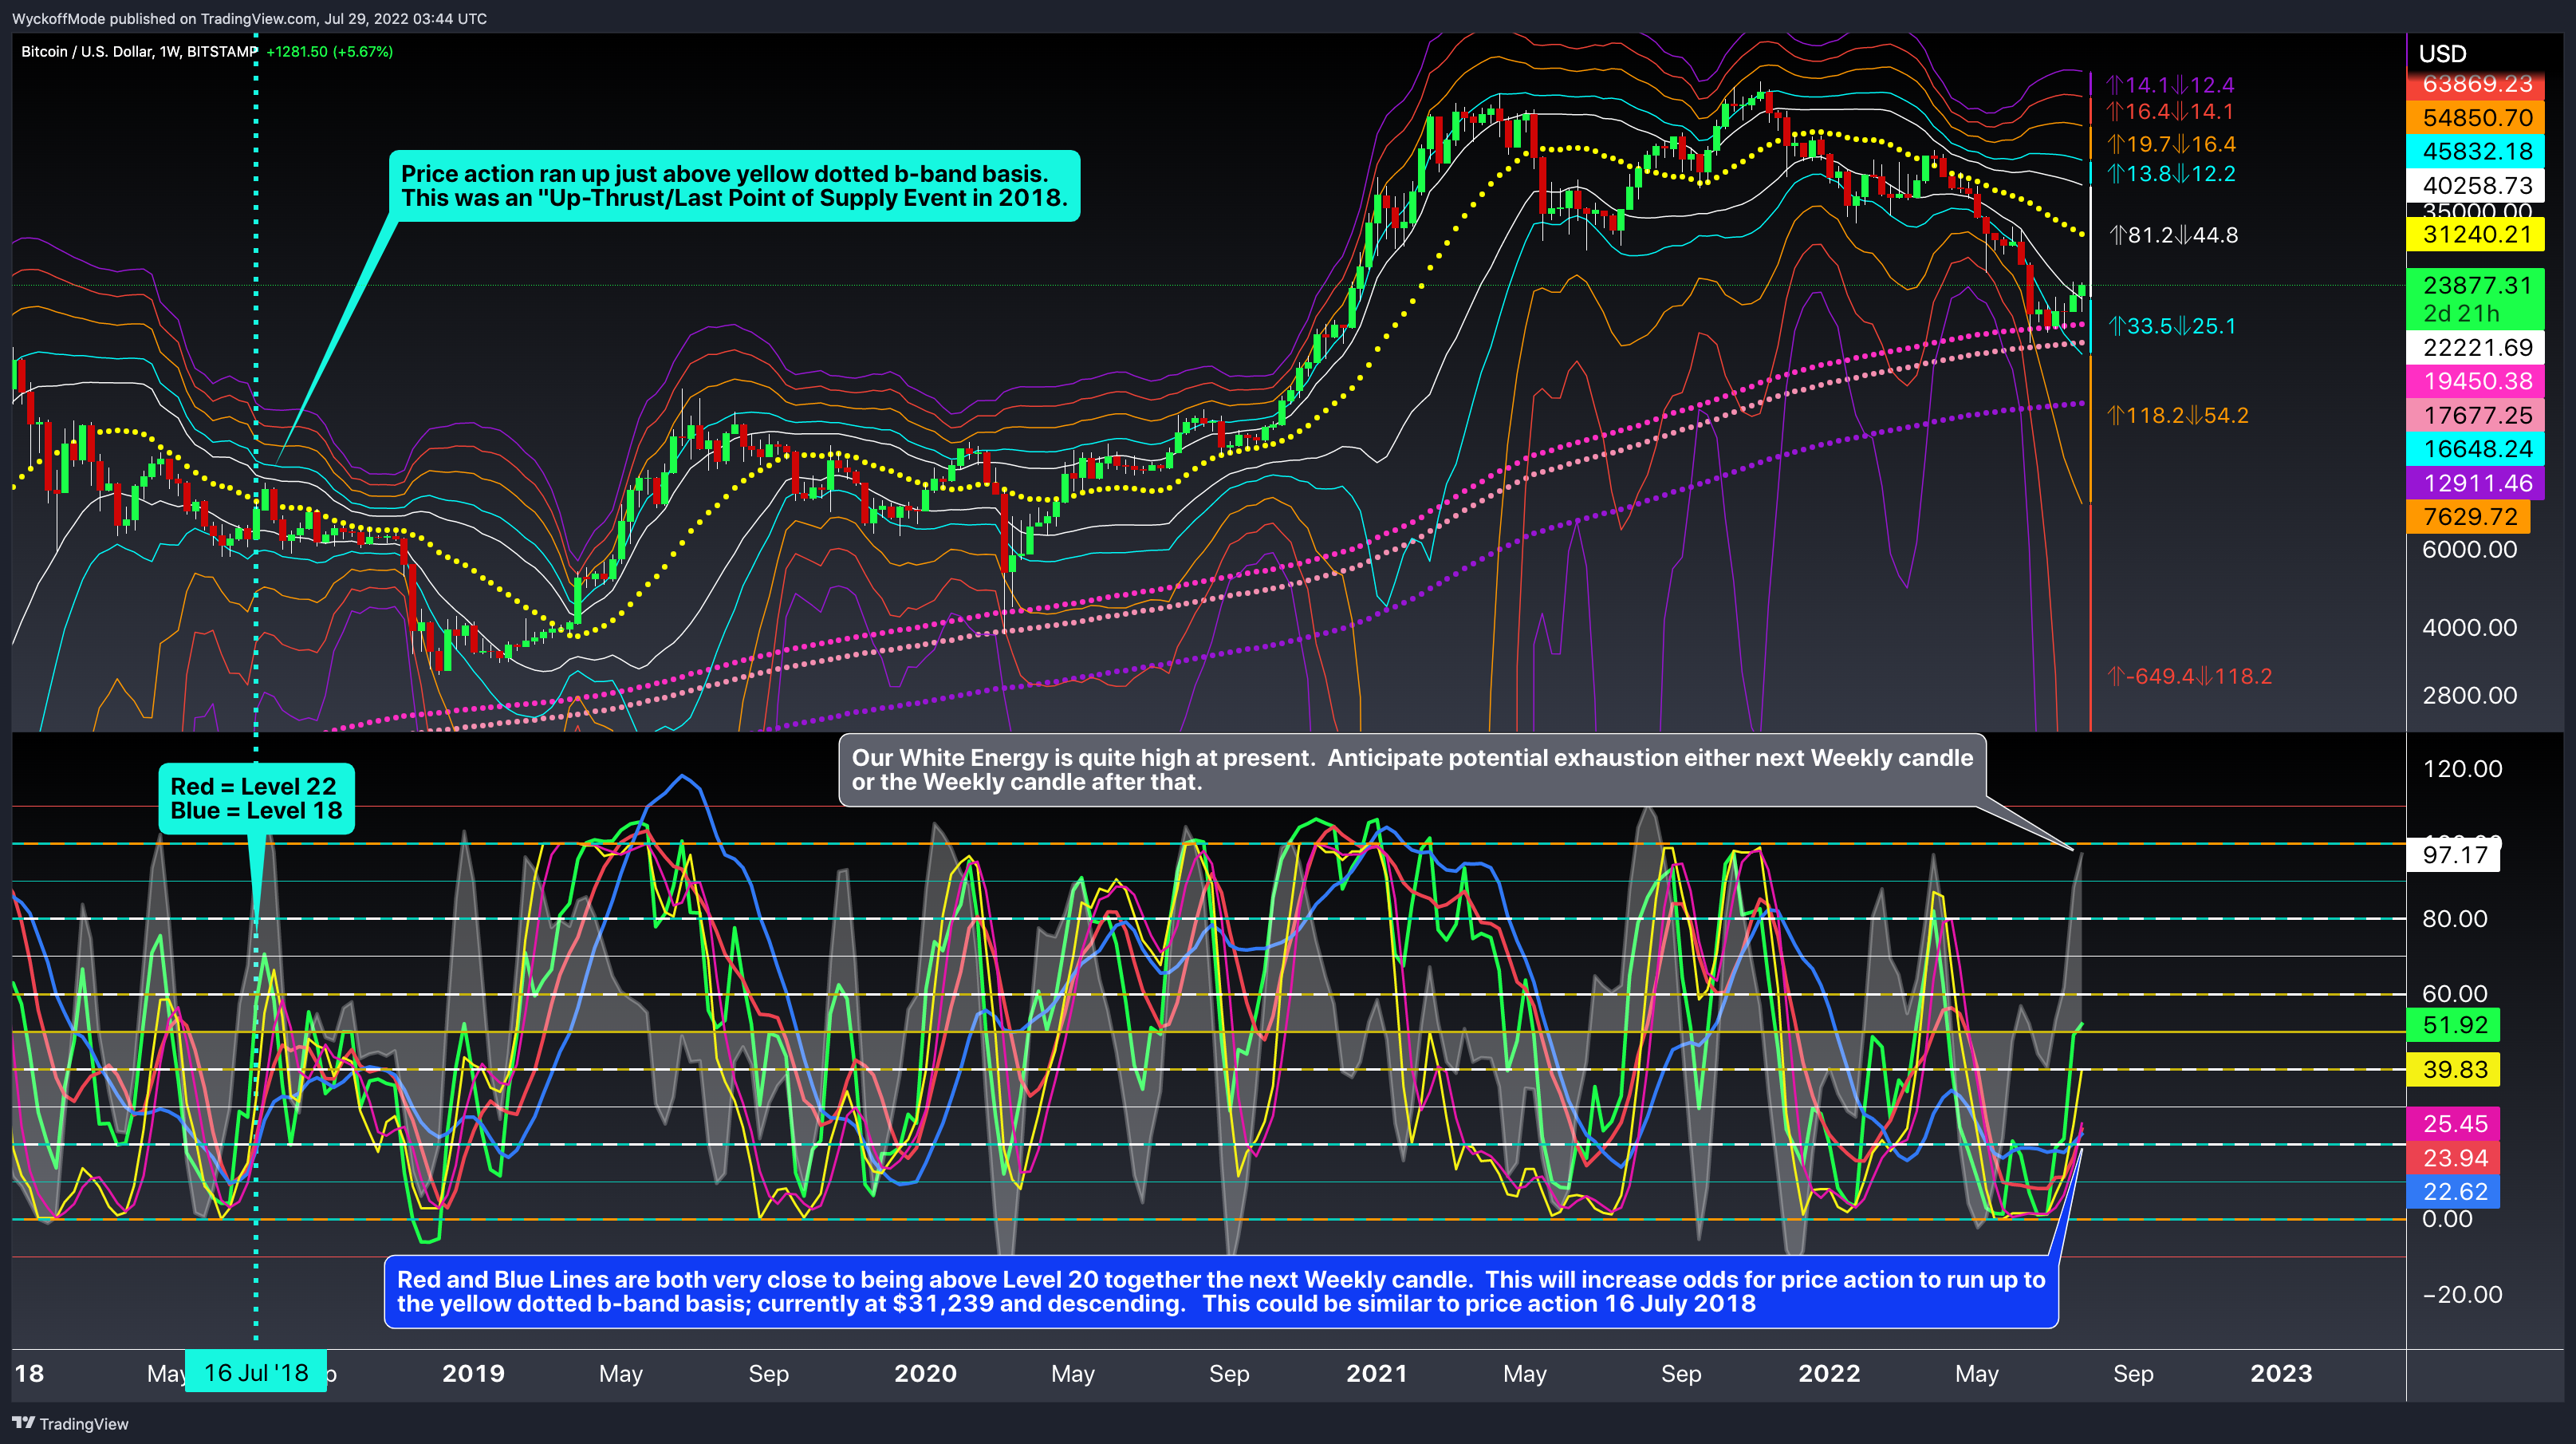Viewport: 2576px width, 1444px height.
Task: Click the ↑33.5↓25.1 cyan band label
Action: (x=2172, y=326)
